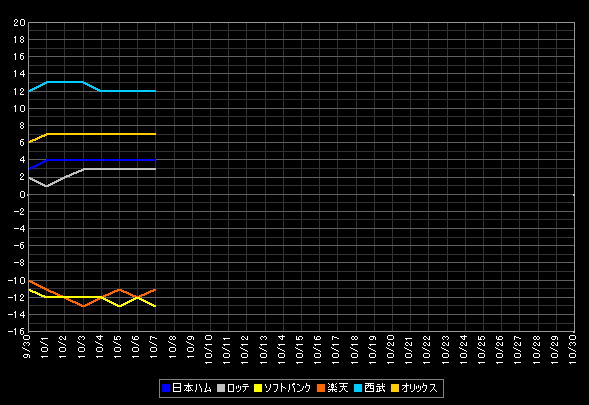
Task: Select the ロッテ legend label
Action: (x=238, y=388)
